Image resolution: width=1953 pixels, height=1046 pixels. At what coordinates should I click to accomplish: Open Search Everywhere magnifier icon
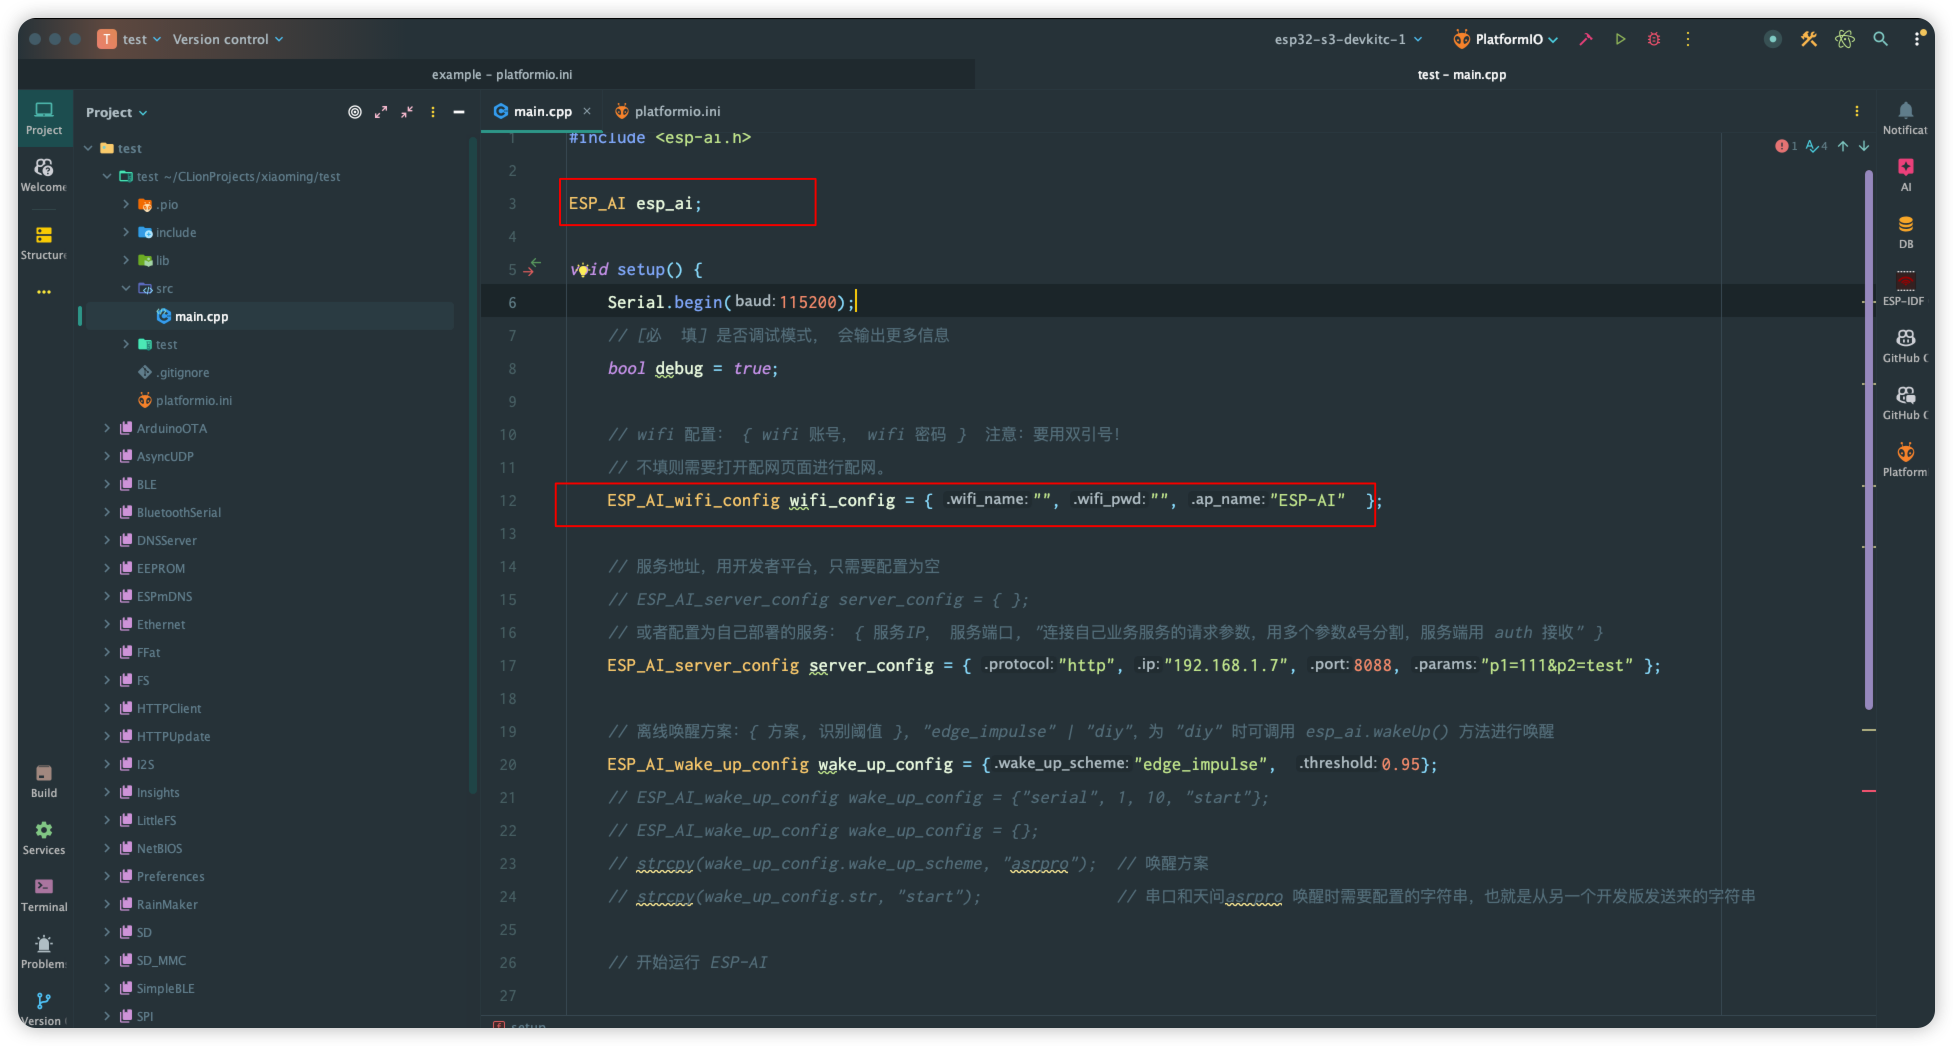[1880, 39]
